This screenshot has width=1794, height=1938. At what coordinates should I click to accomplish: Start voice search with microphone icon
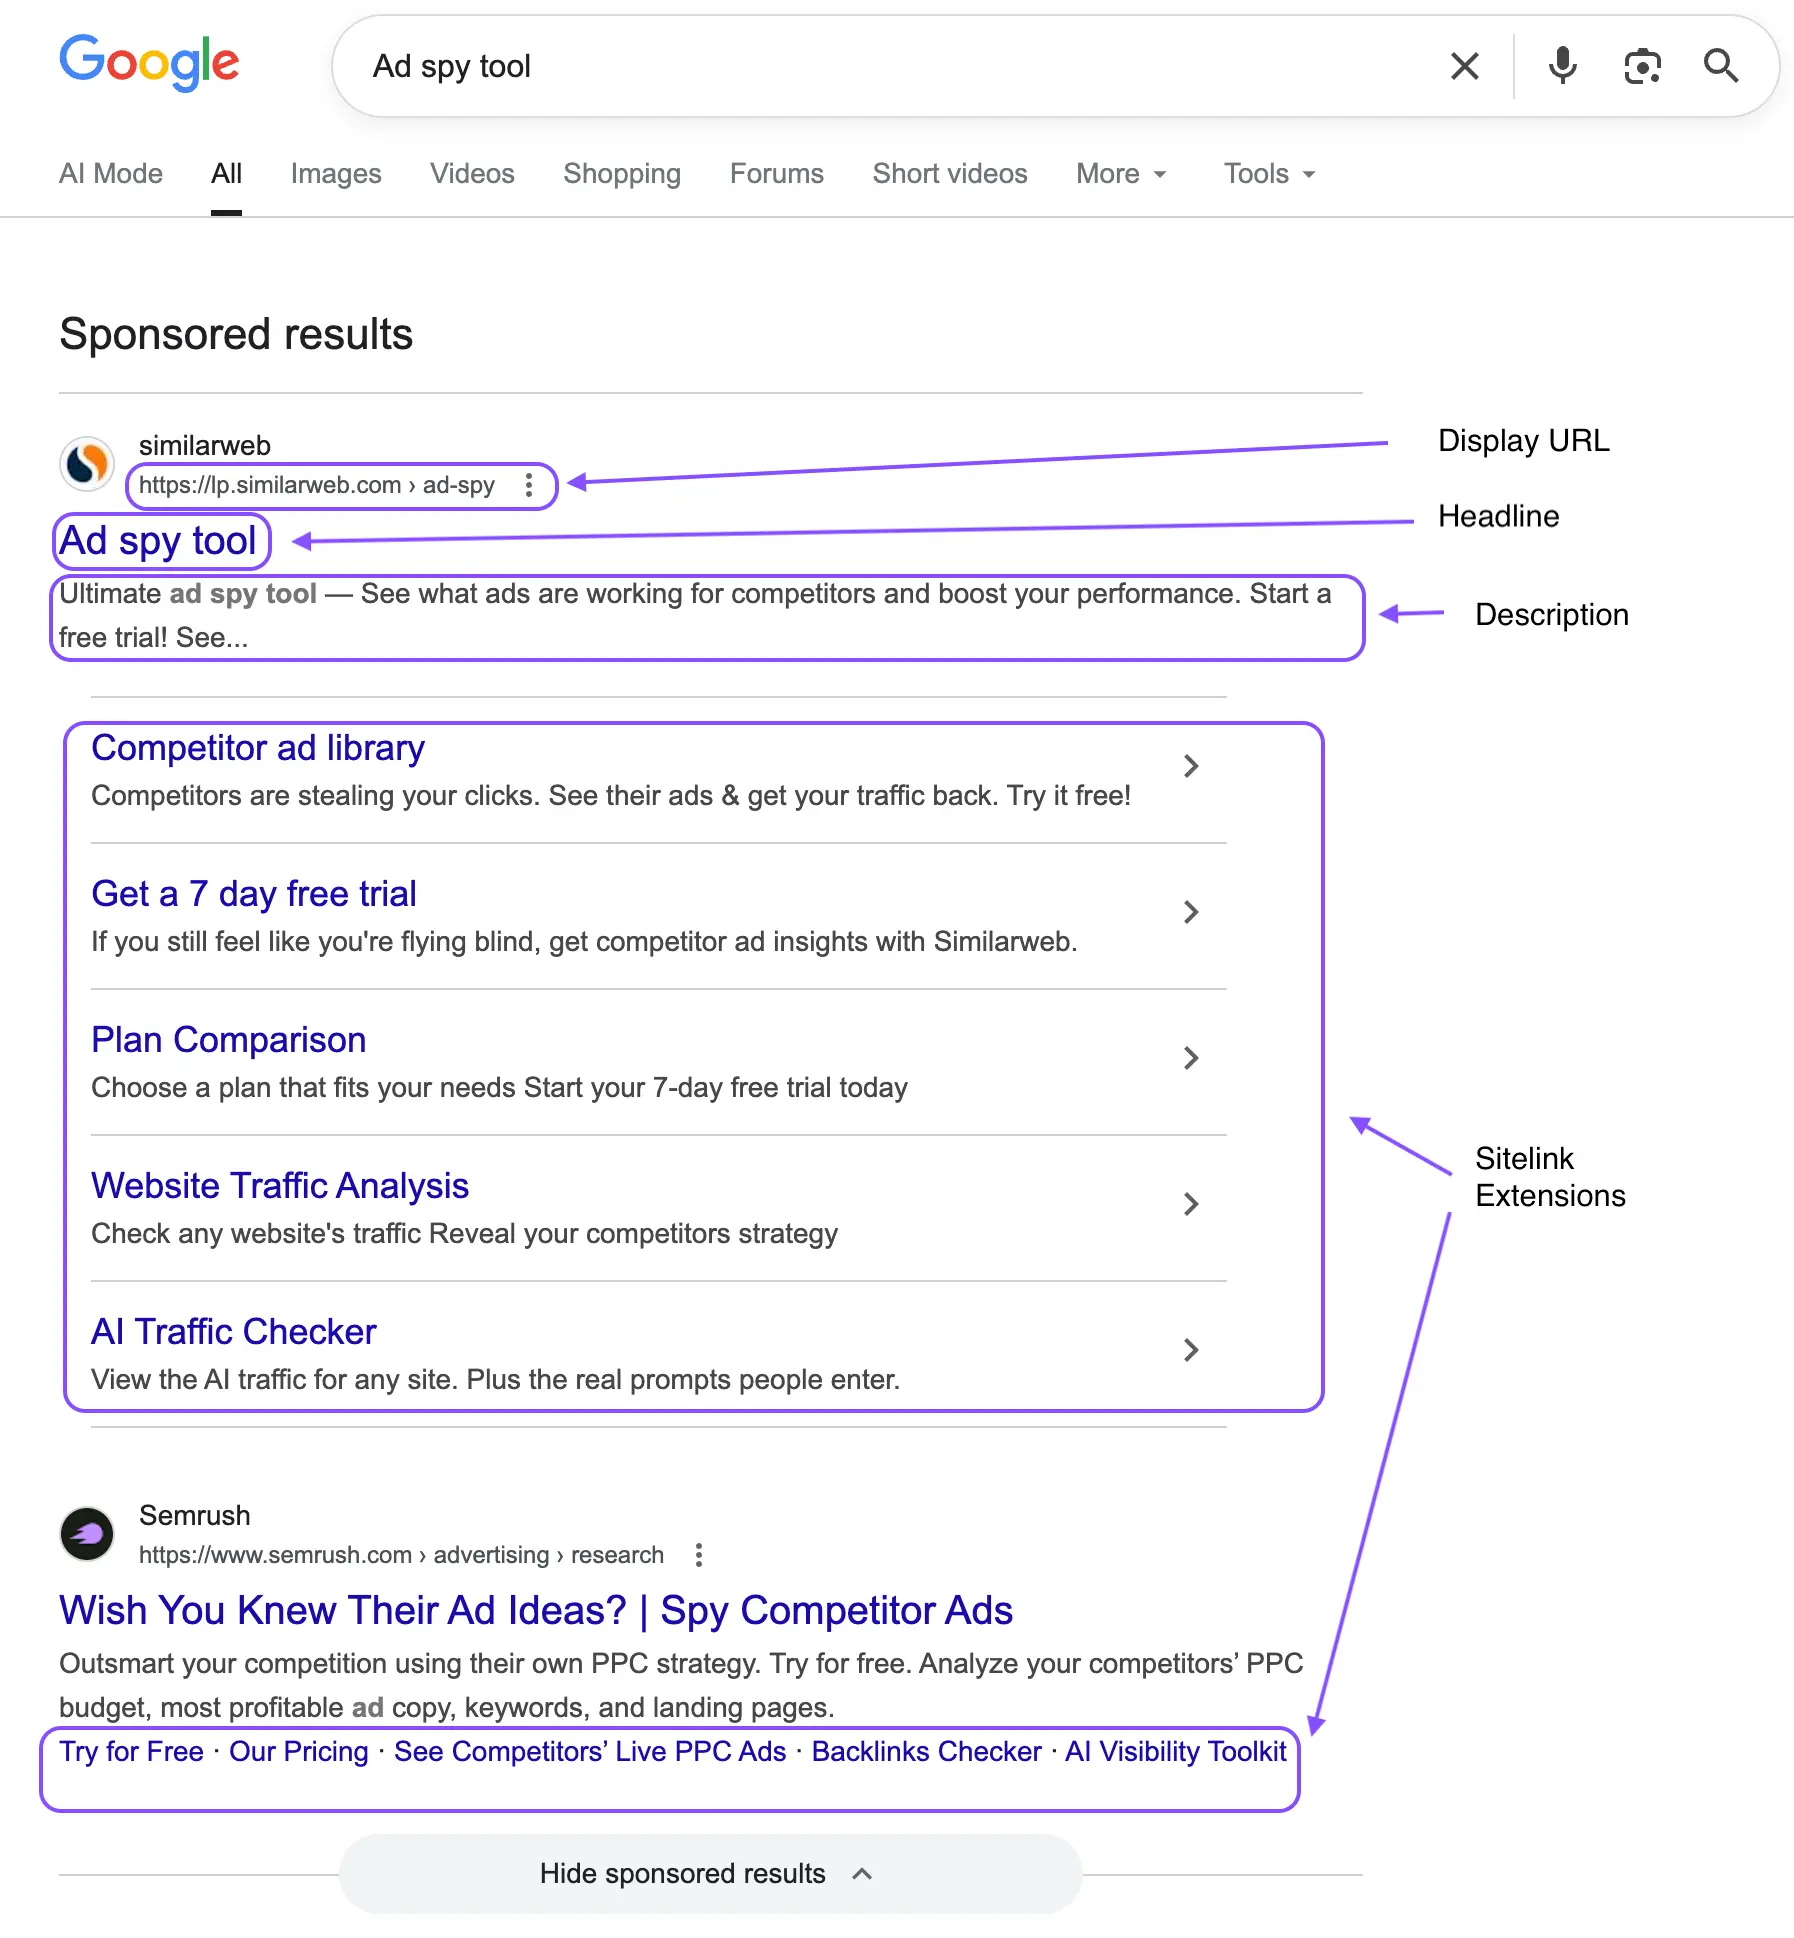click(1562, 67)
